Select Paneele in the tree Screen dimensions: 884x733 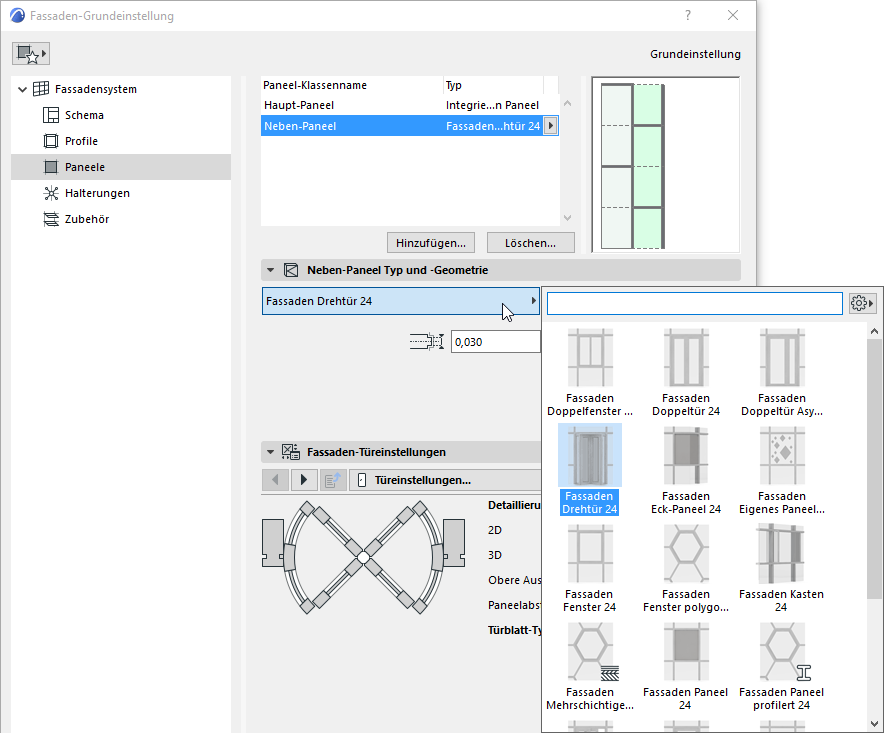121,167
